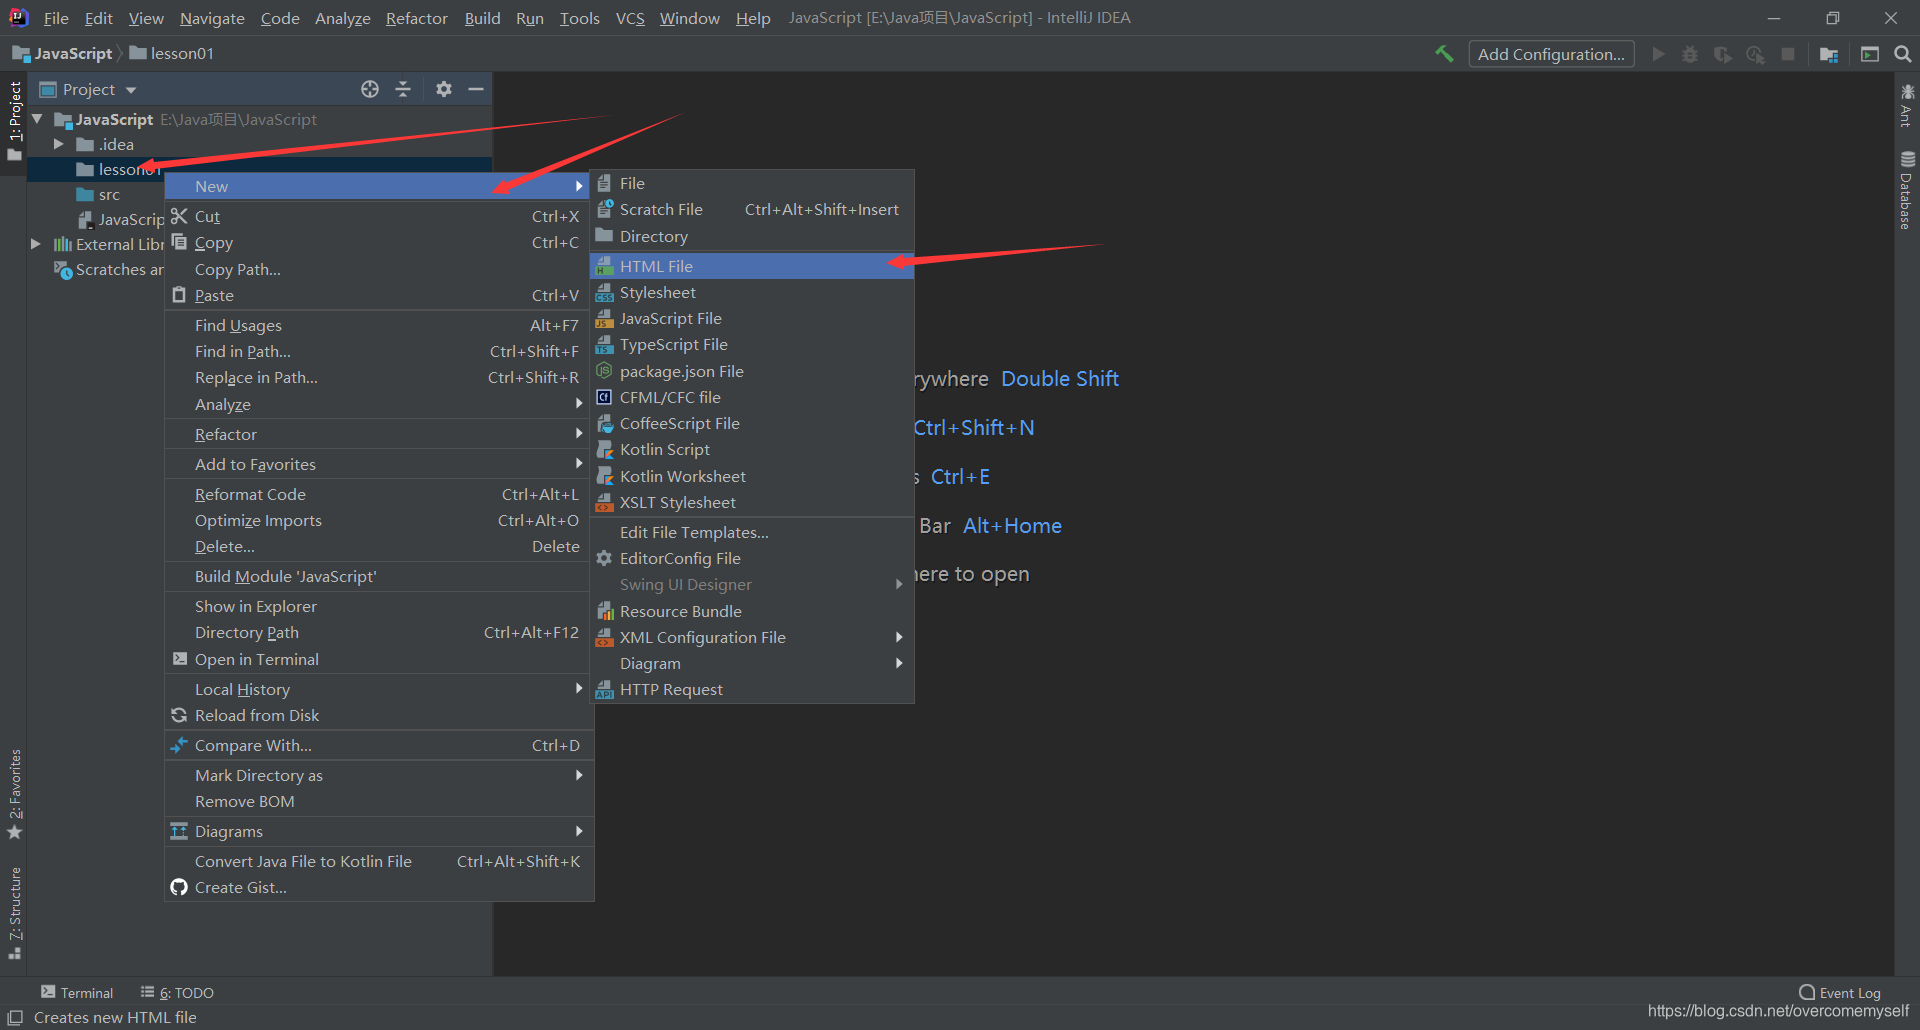Choose JavaScript File from New submenu
This screenshot has width=1920, height=1030.
[x=752, y=318]
